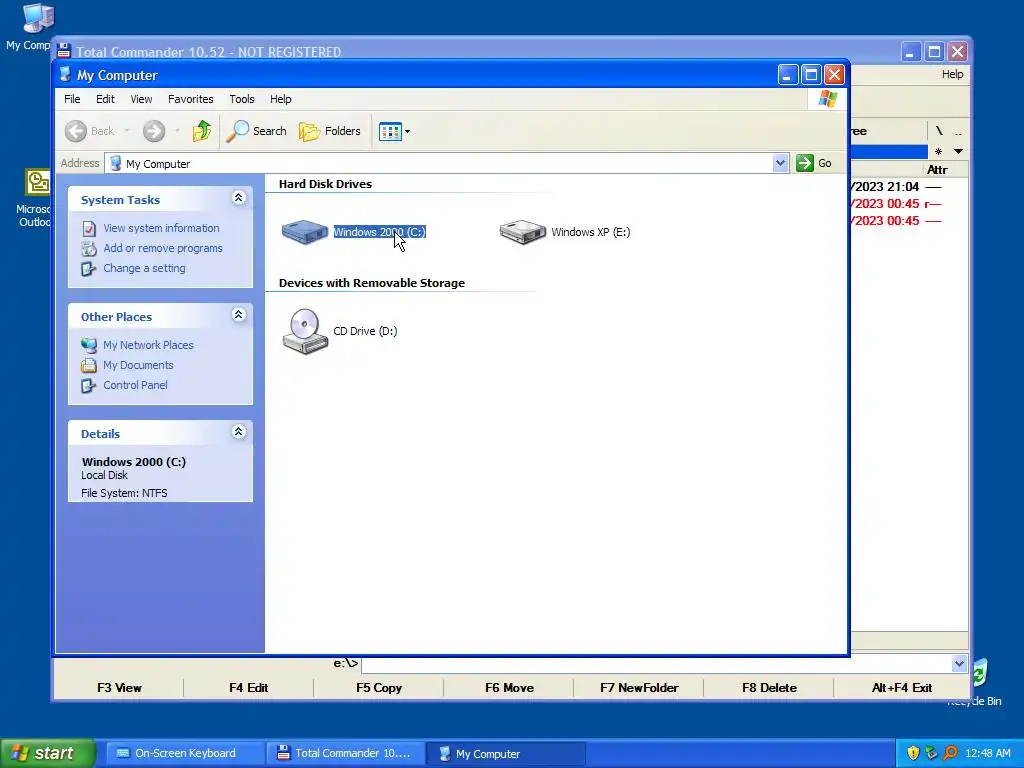Open the Favorites menu
This screenshot has height=768, width=1024.
(191, 99)
